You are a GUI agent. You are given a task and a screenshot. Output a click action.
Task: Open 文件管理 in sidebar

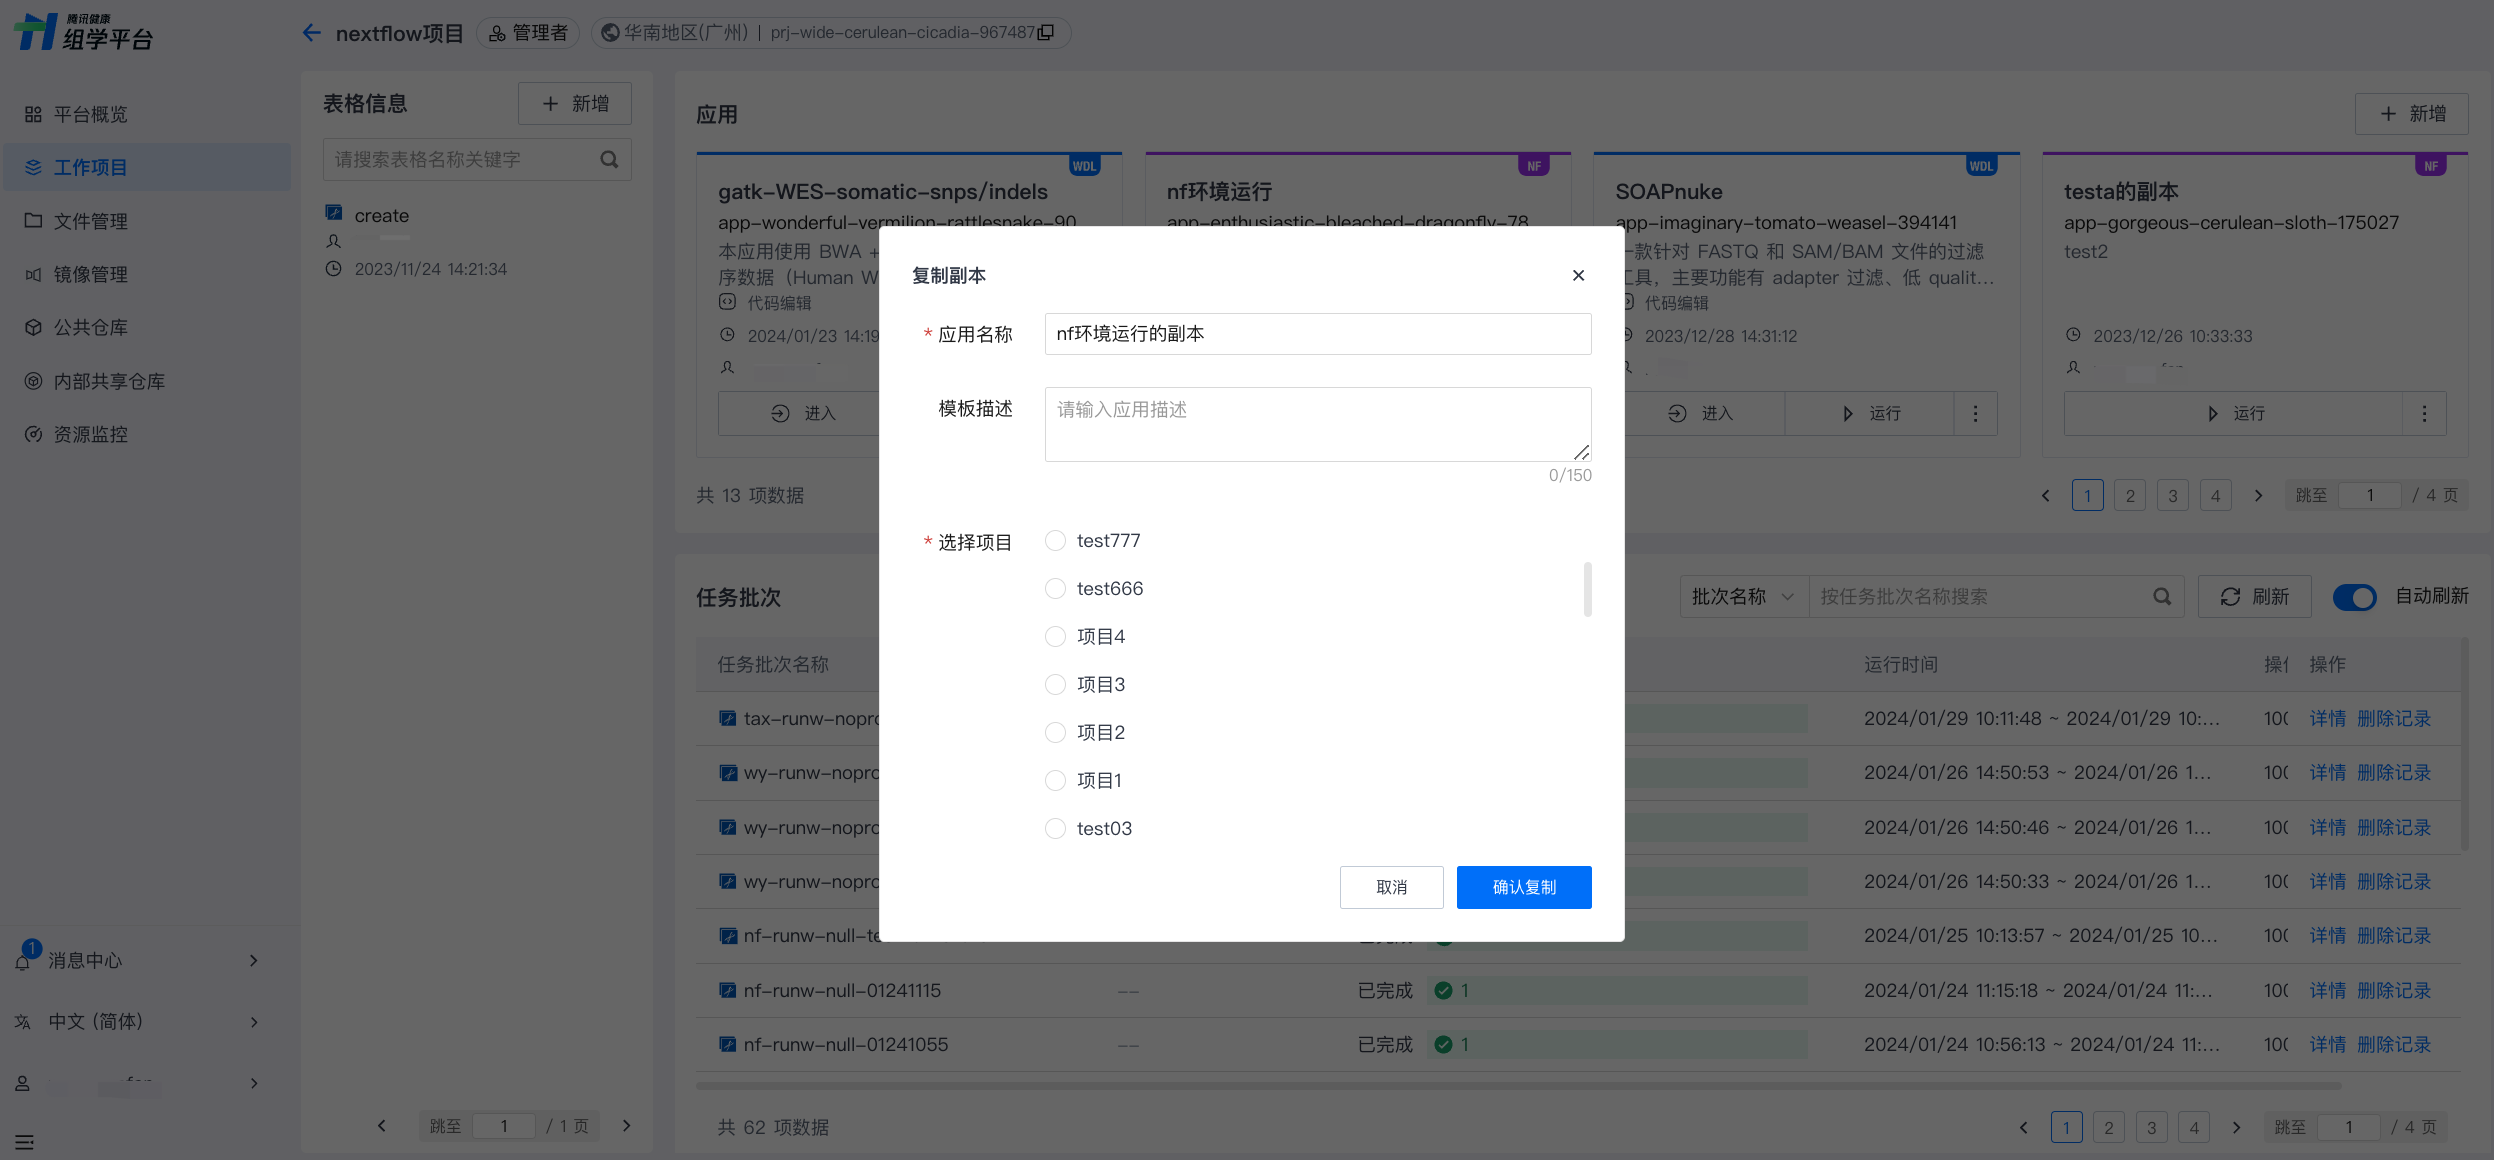[90, 221]
